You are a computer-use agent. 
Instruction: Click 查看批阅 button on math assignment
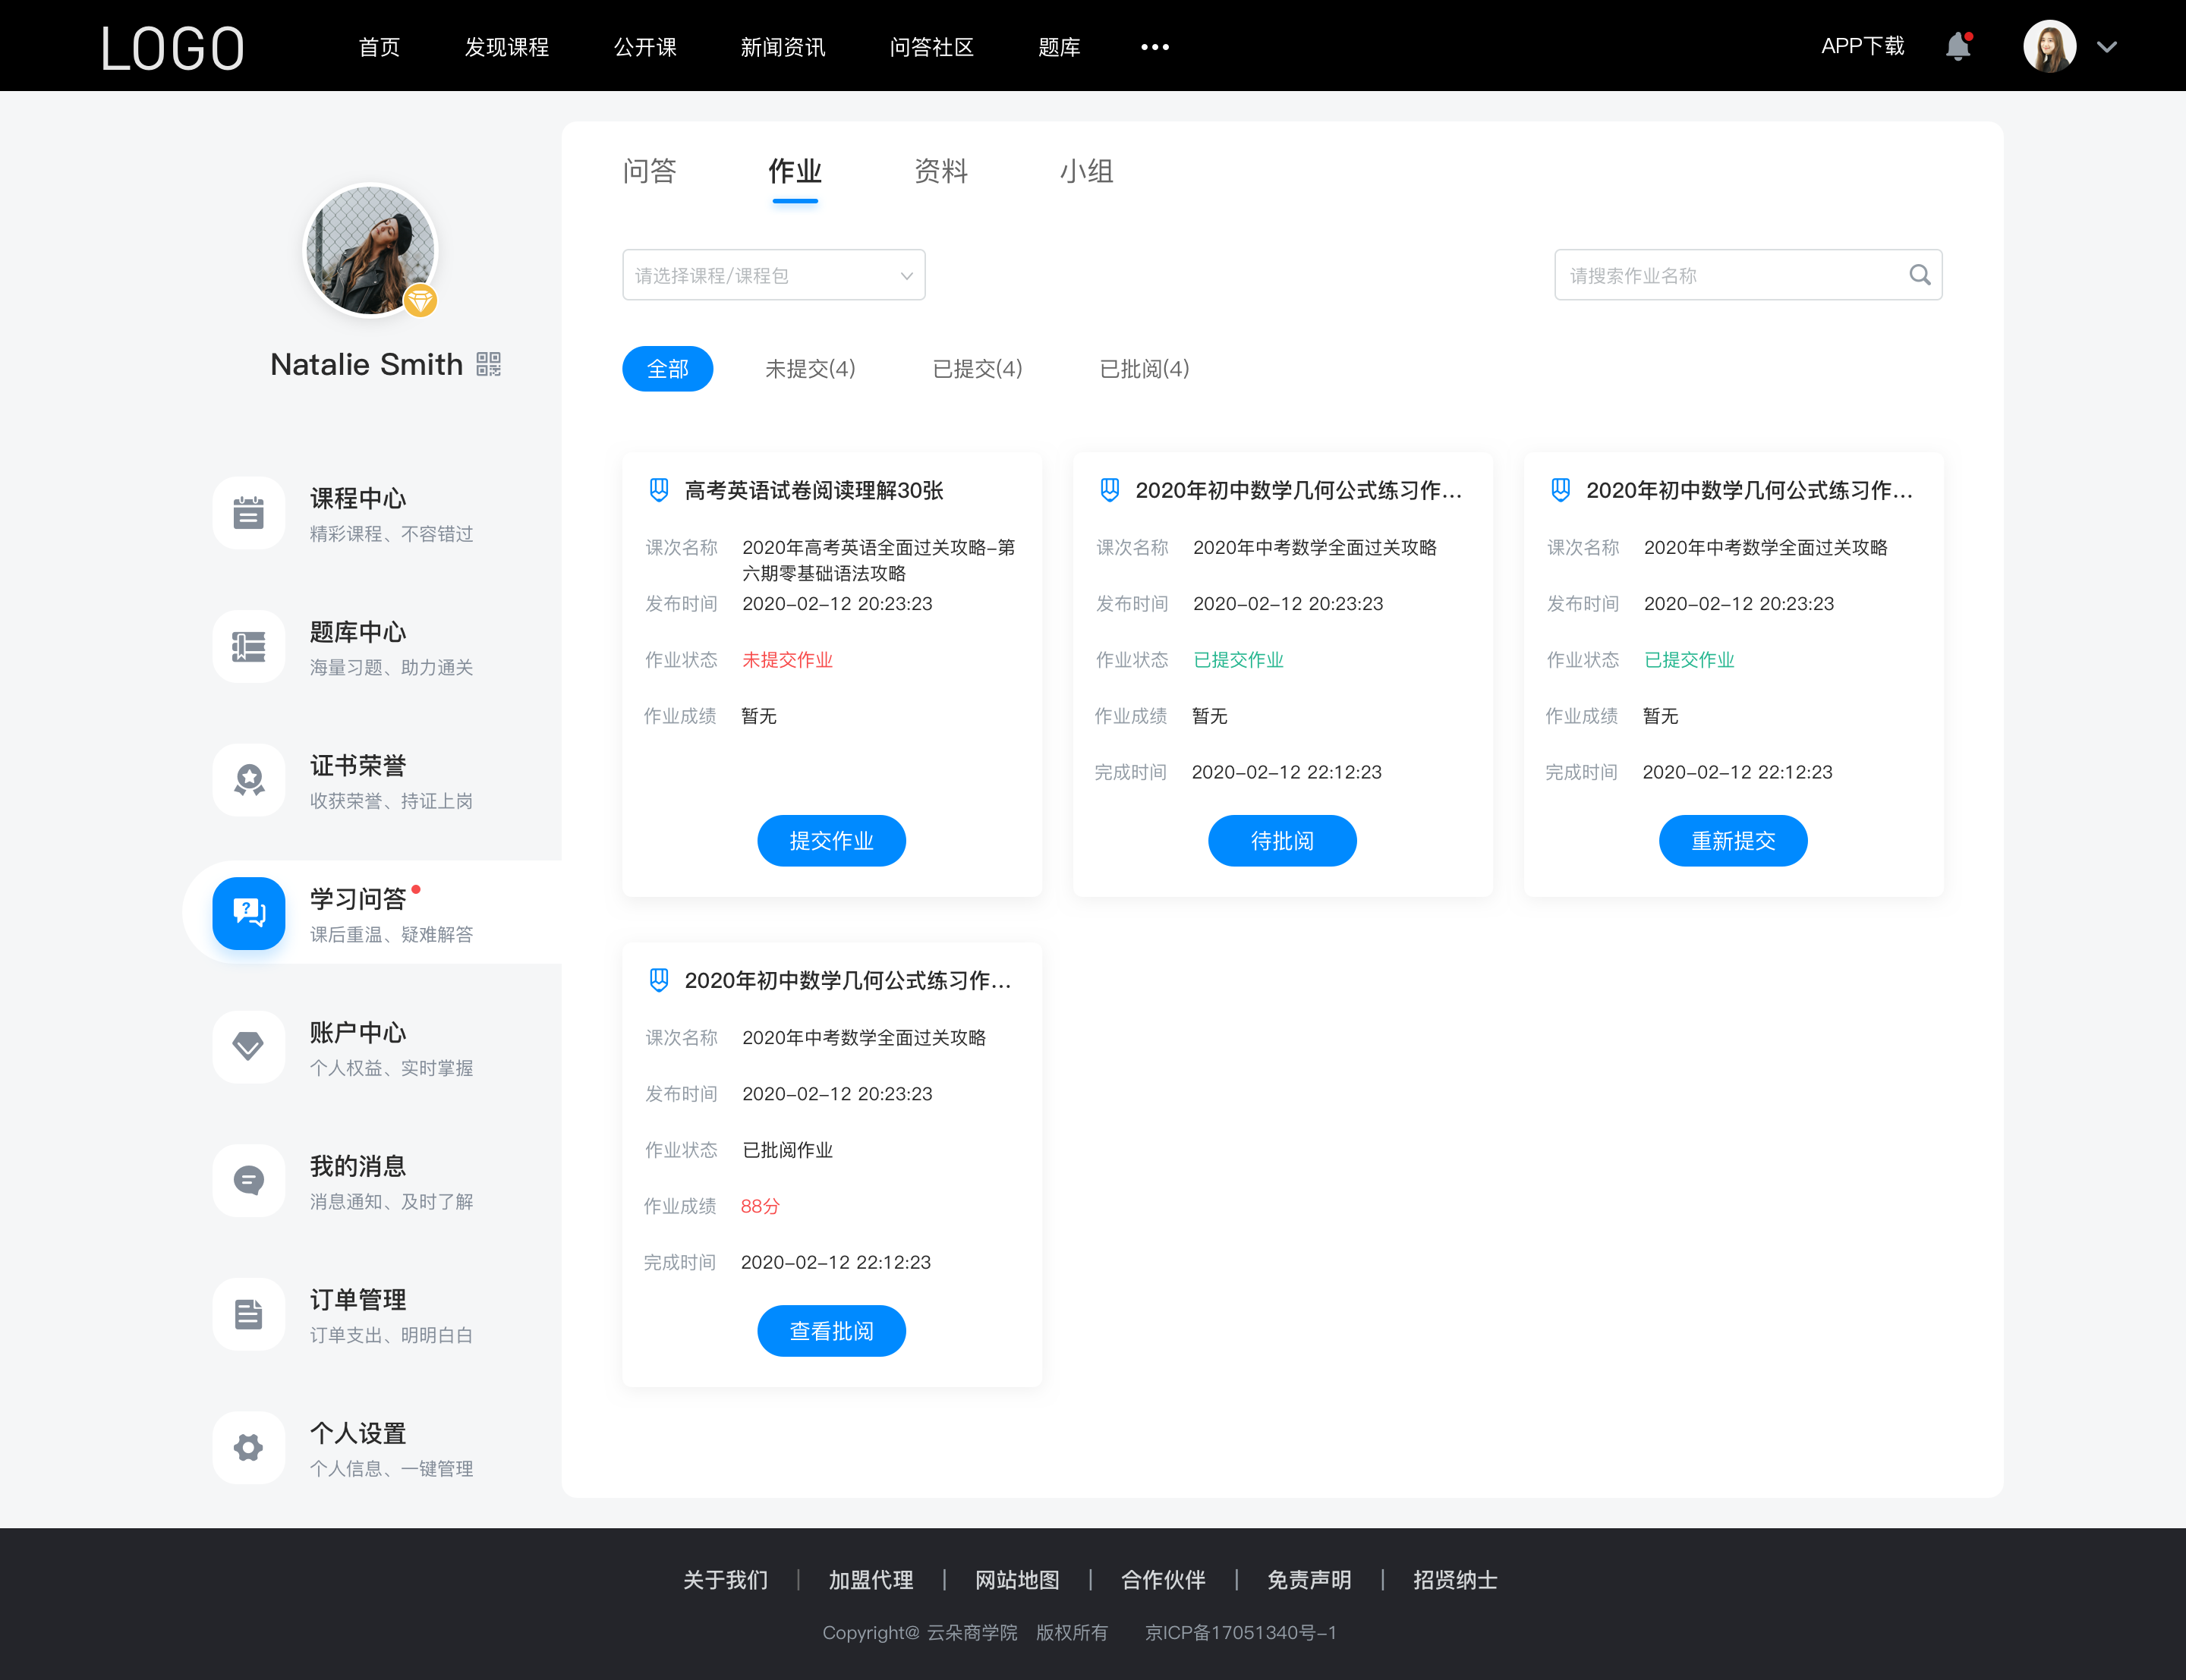coord(831,1331)
